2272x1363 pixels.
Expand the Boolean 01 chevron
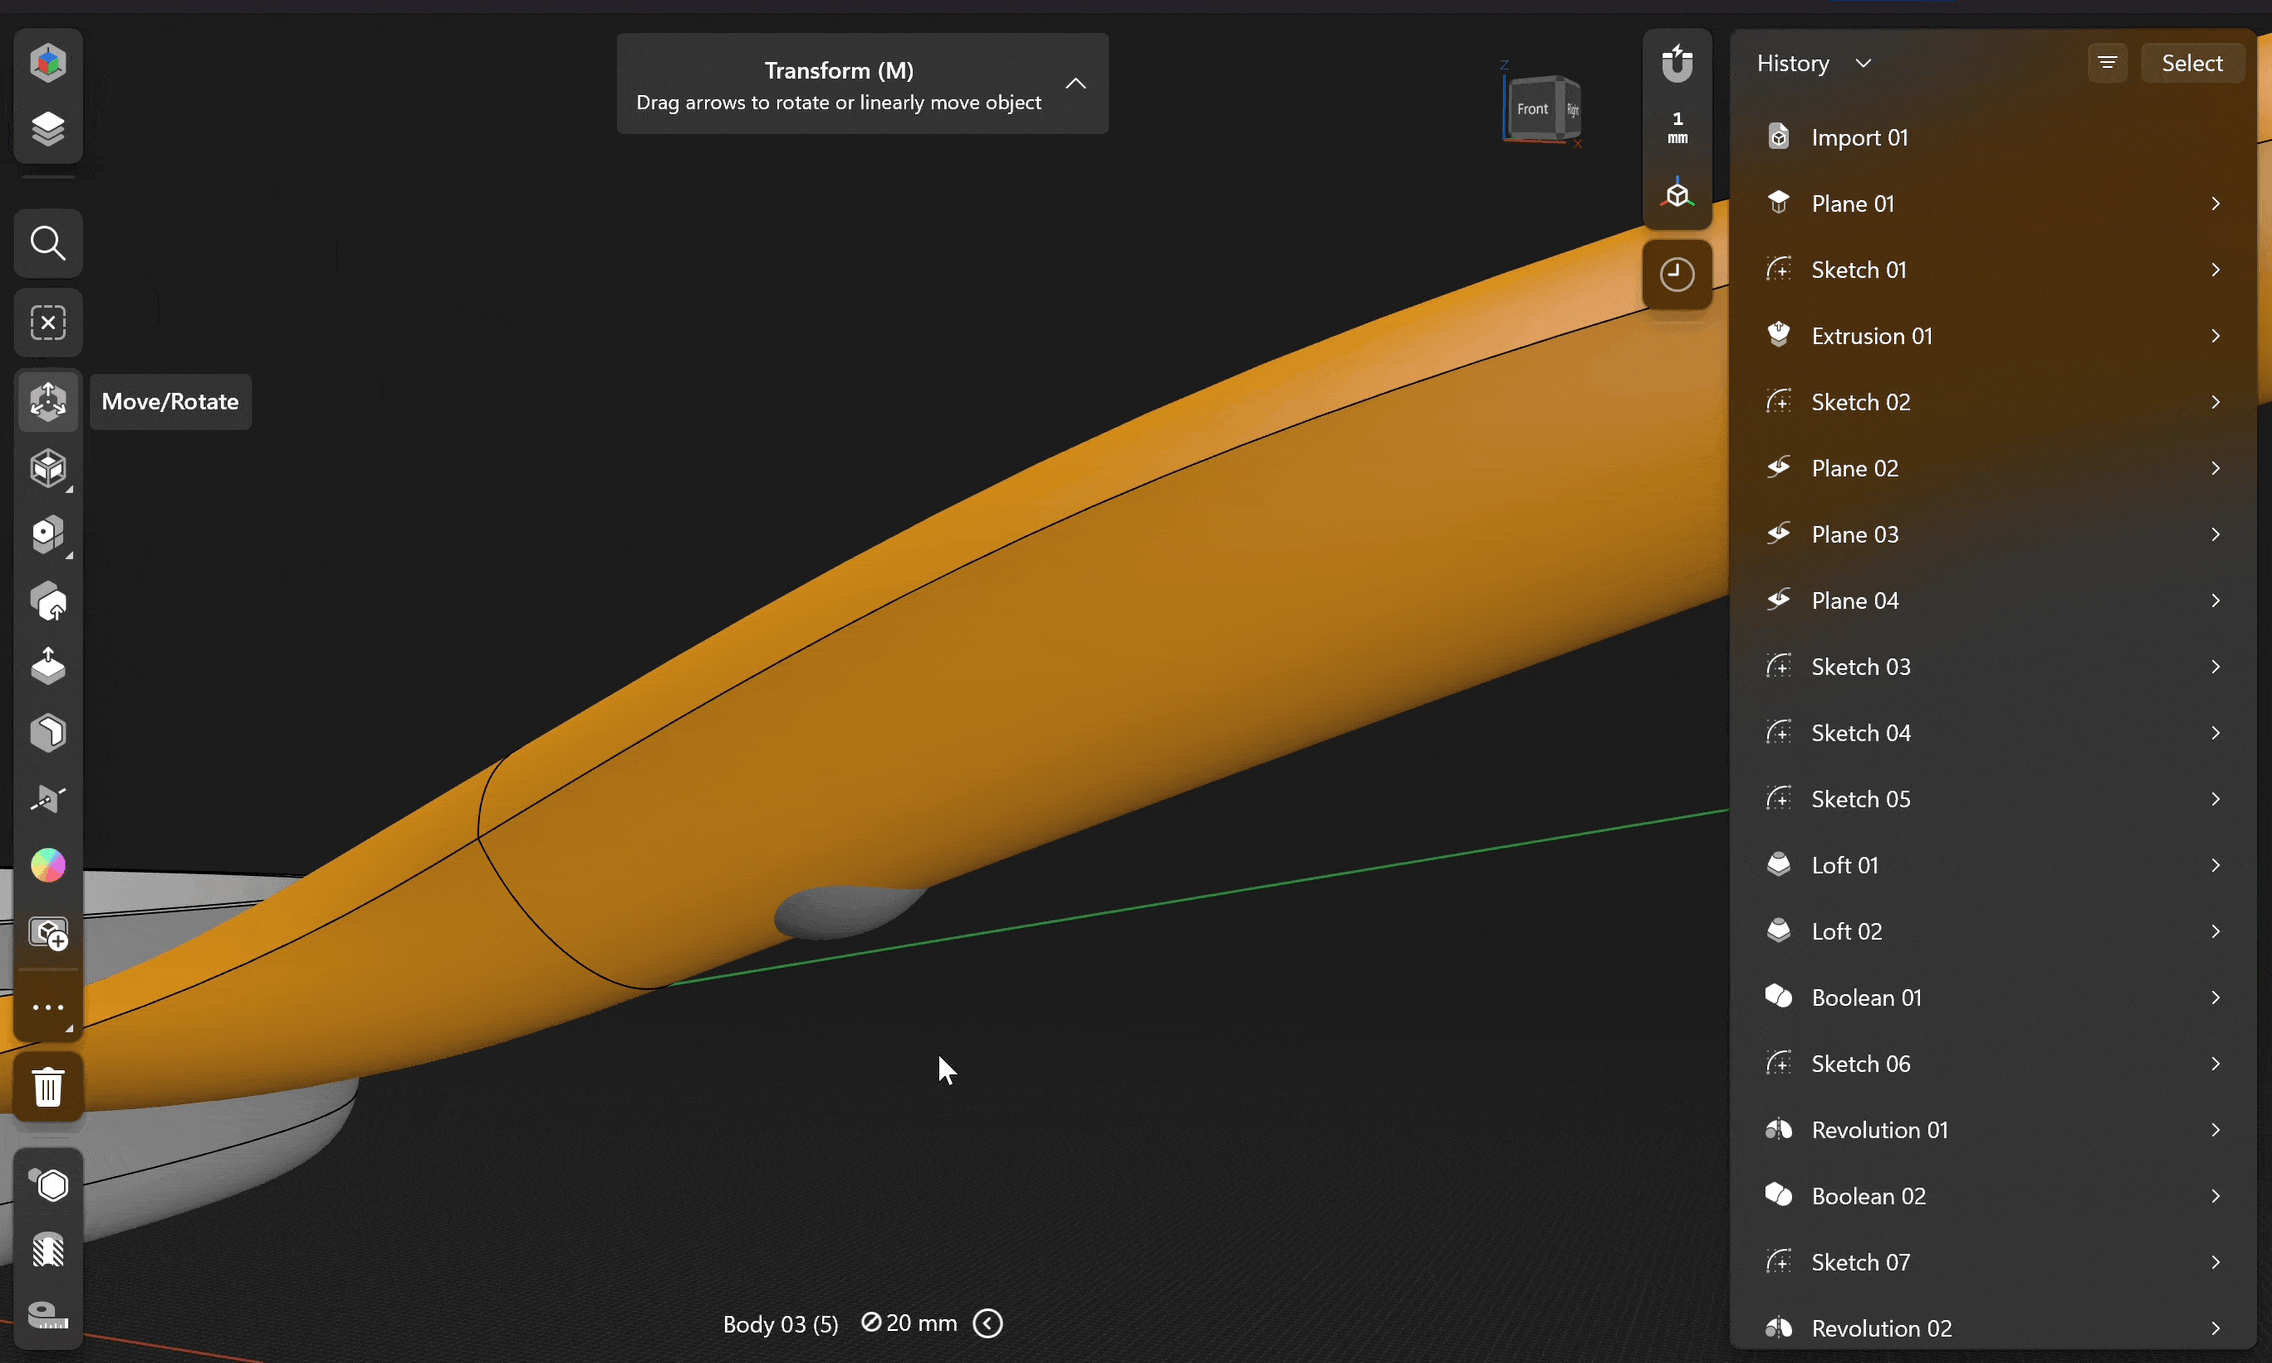pos(2216,997)
